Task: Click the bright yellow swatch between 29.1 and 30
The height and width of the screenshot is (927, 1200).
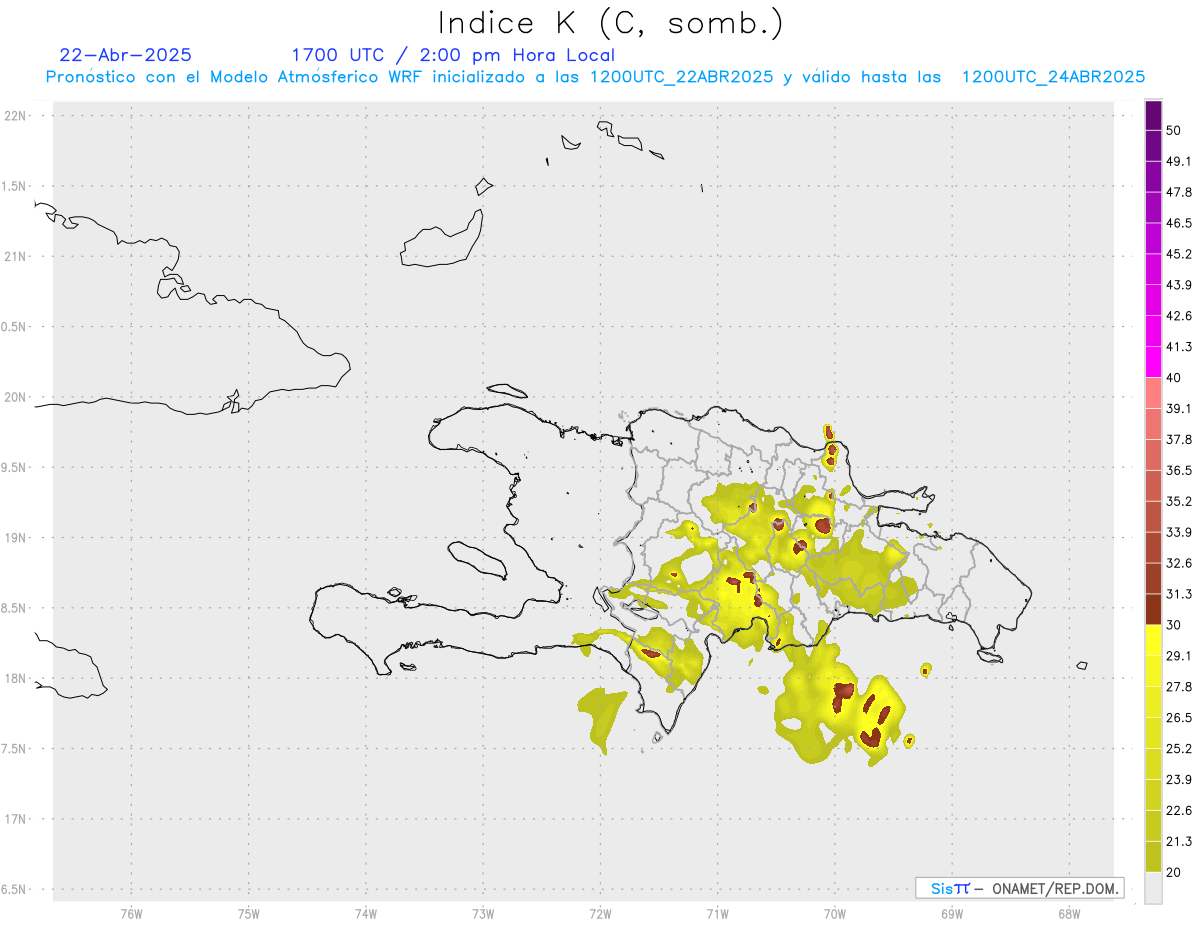Action: tap(1153, 641)
